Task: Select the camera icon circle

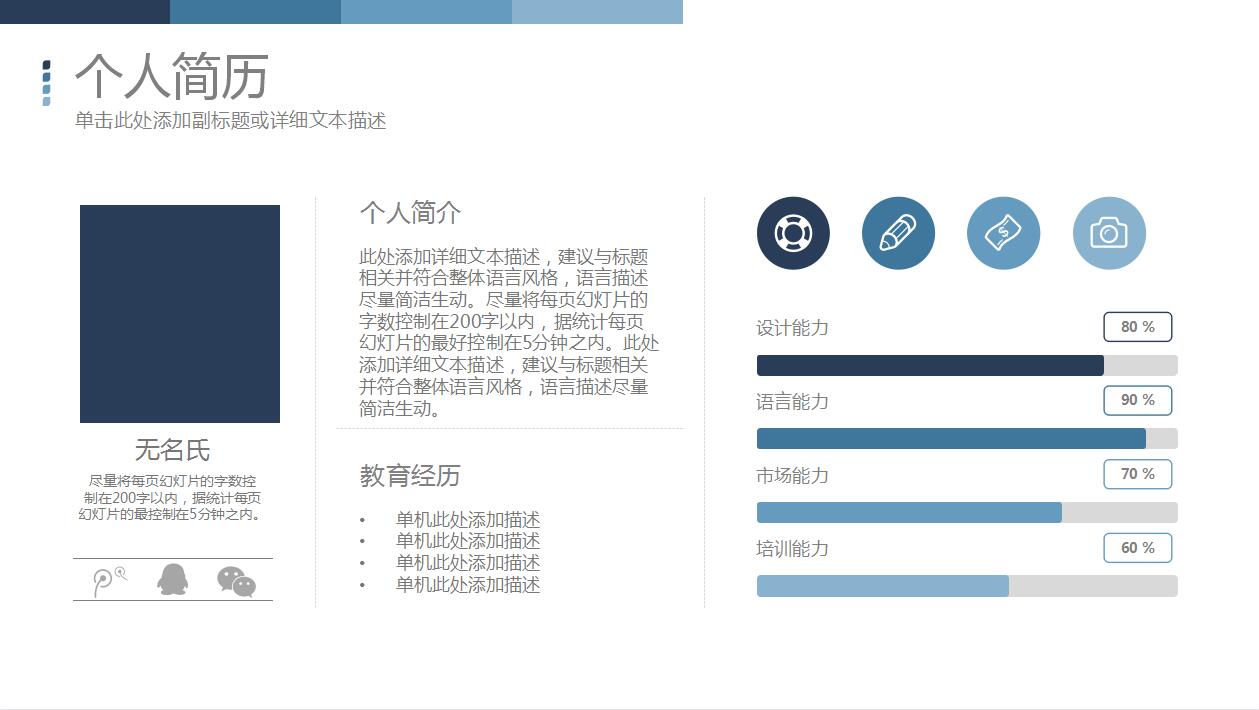Action: (1109, 233)
